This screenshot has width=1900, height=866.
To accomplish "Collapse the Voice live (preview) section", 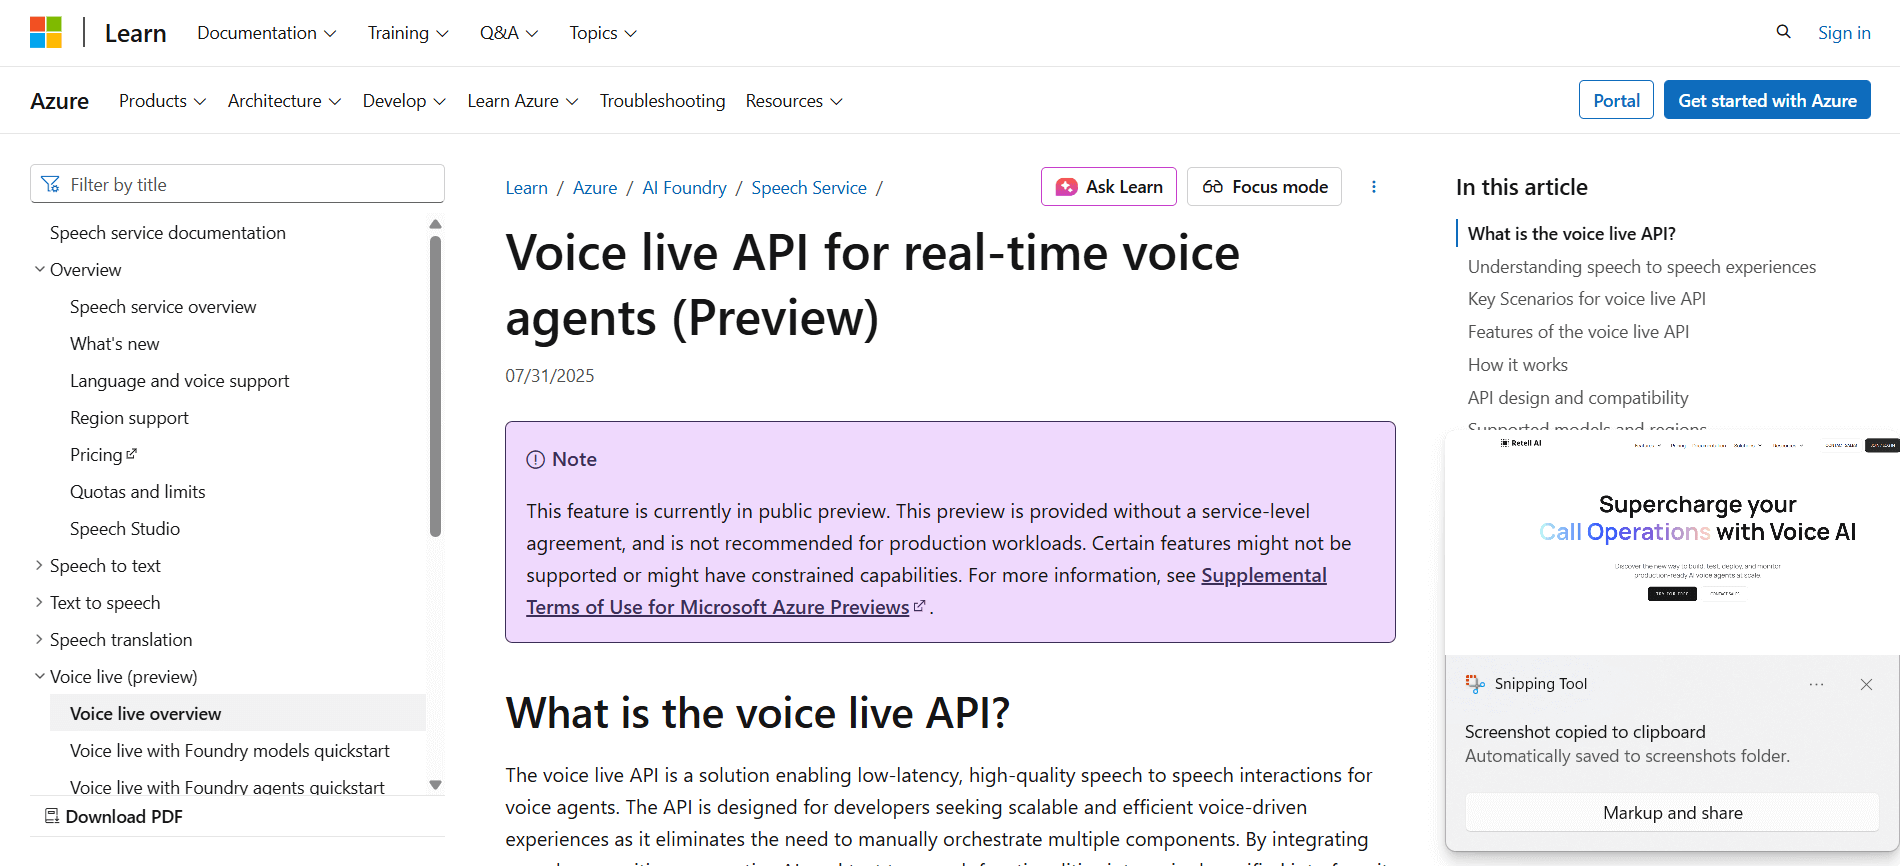I will (x=40, y=676).
